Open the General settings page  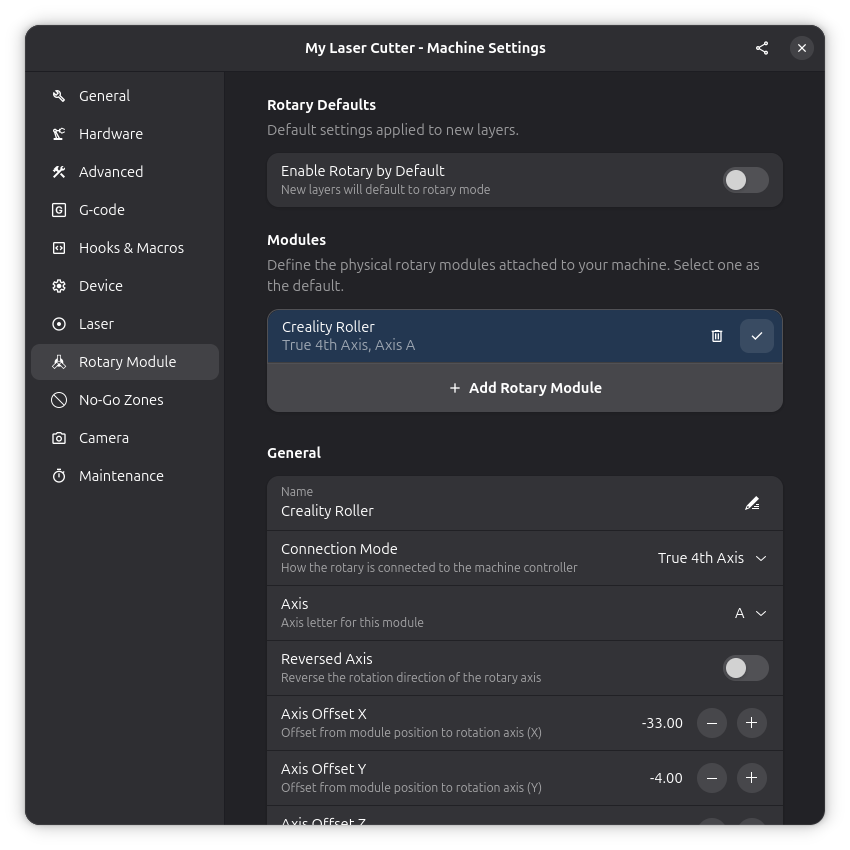(125, 96)
